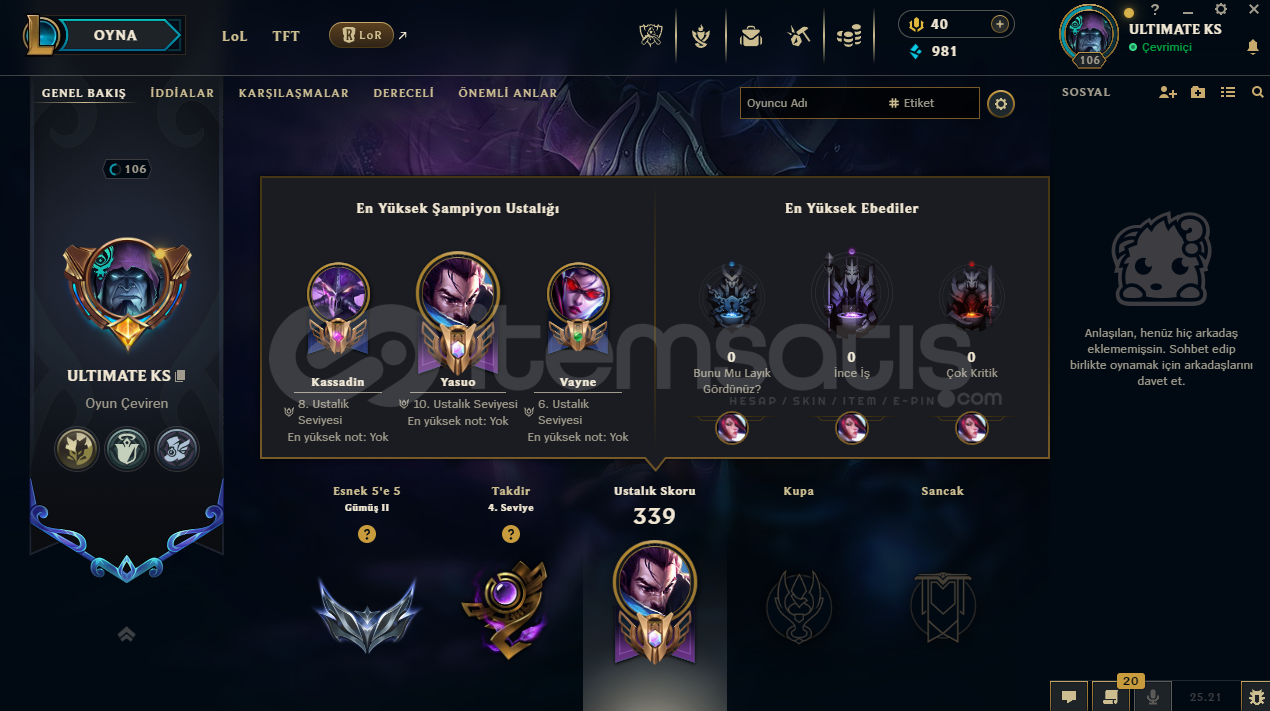Click the LoR launcher button
The height and width of the screenshot is (711, 1270).
[x=361, y=35]
